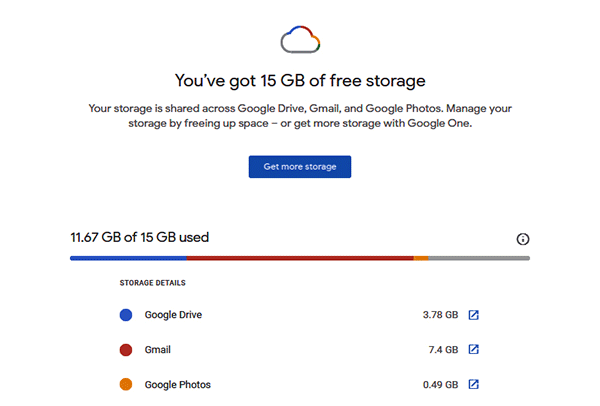
Task: Click the orange Google Photos legend dot
Action: tap(126, 384)
